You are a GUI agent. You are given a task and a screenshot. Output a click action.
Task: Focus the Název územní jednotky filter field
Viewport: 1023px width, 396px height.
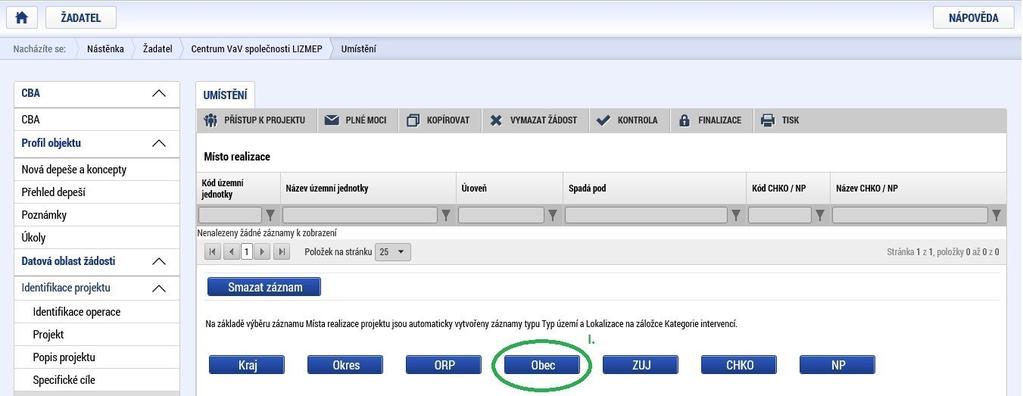359,215
